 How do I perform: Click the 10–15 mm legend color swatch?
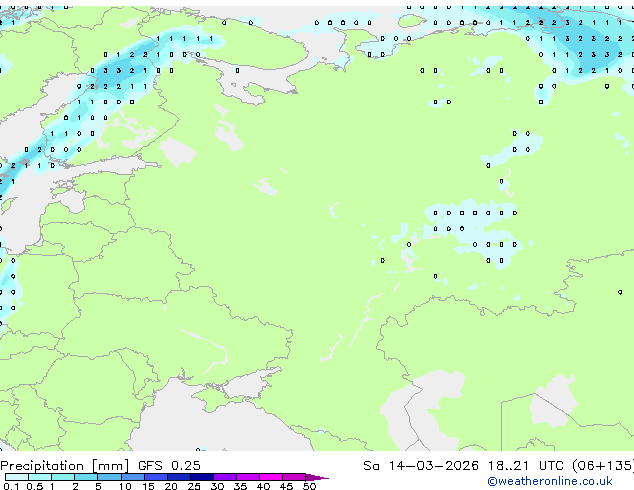pos(132,477)
